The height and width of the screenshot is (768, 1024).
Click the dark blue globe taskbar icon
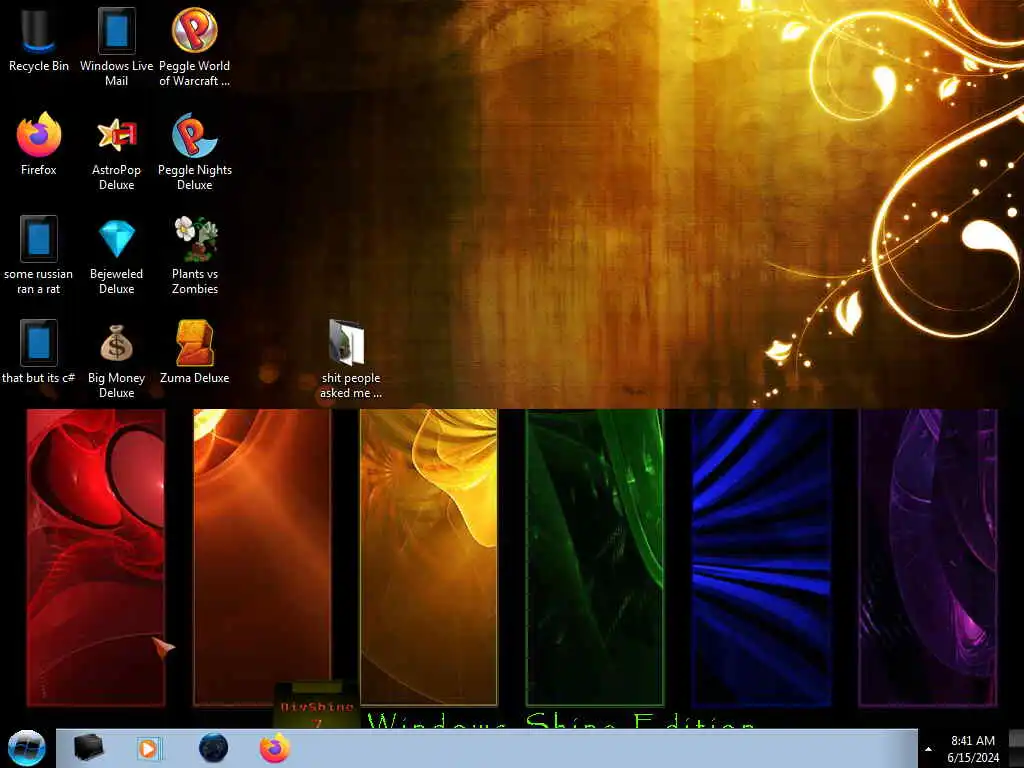(213, 748)
